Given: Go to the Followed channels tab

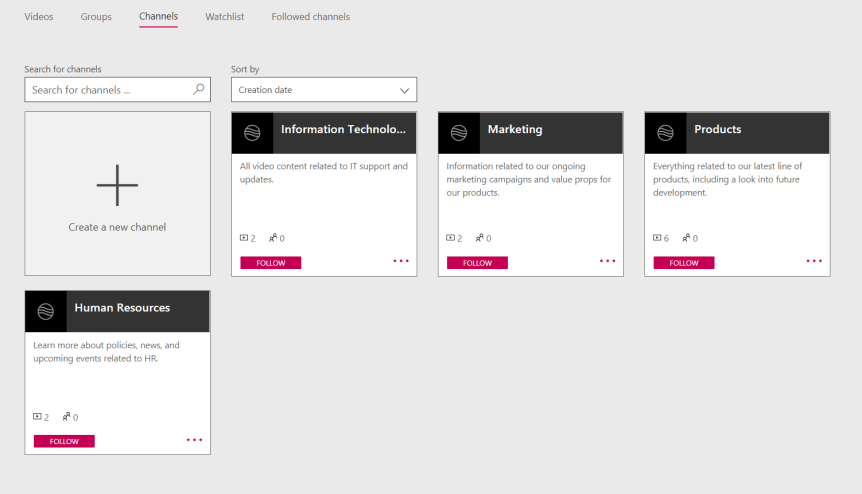Looking at the screenshot, I should (310, 17).
